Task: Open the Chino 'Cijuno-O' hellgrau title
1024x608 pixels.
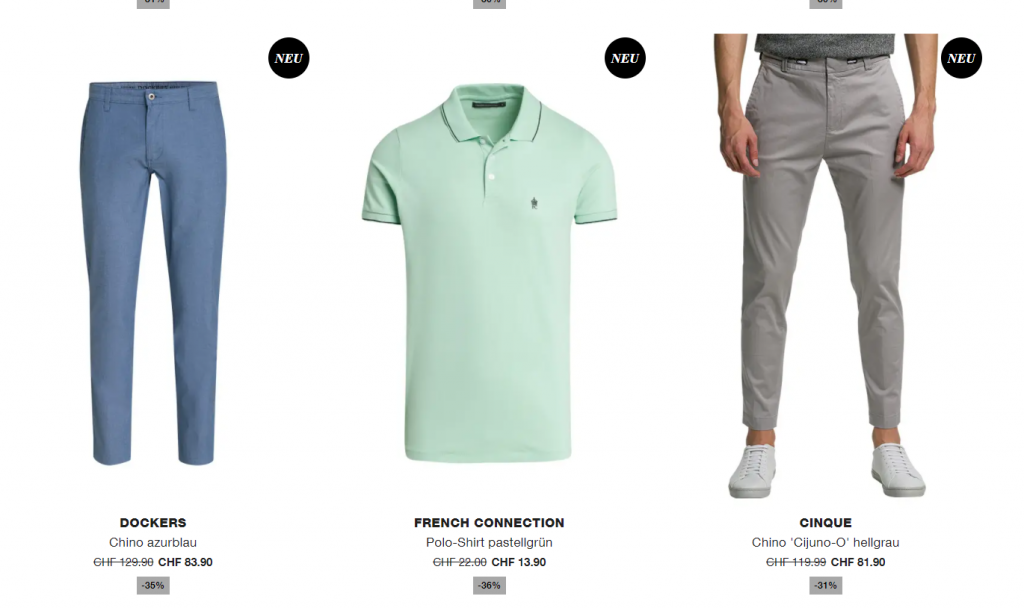Action: pos(825,542)
